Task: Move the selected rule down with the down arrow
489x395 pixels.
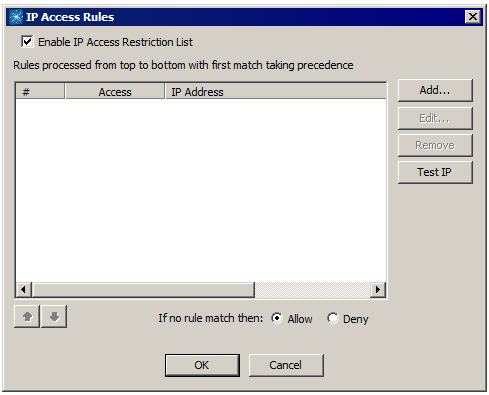Action: 54,316
